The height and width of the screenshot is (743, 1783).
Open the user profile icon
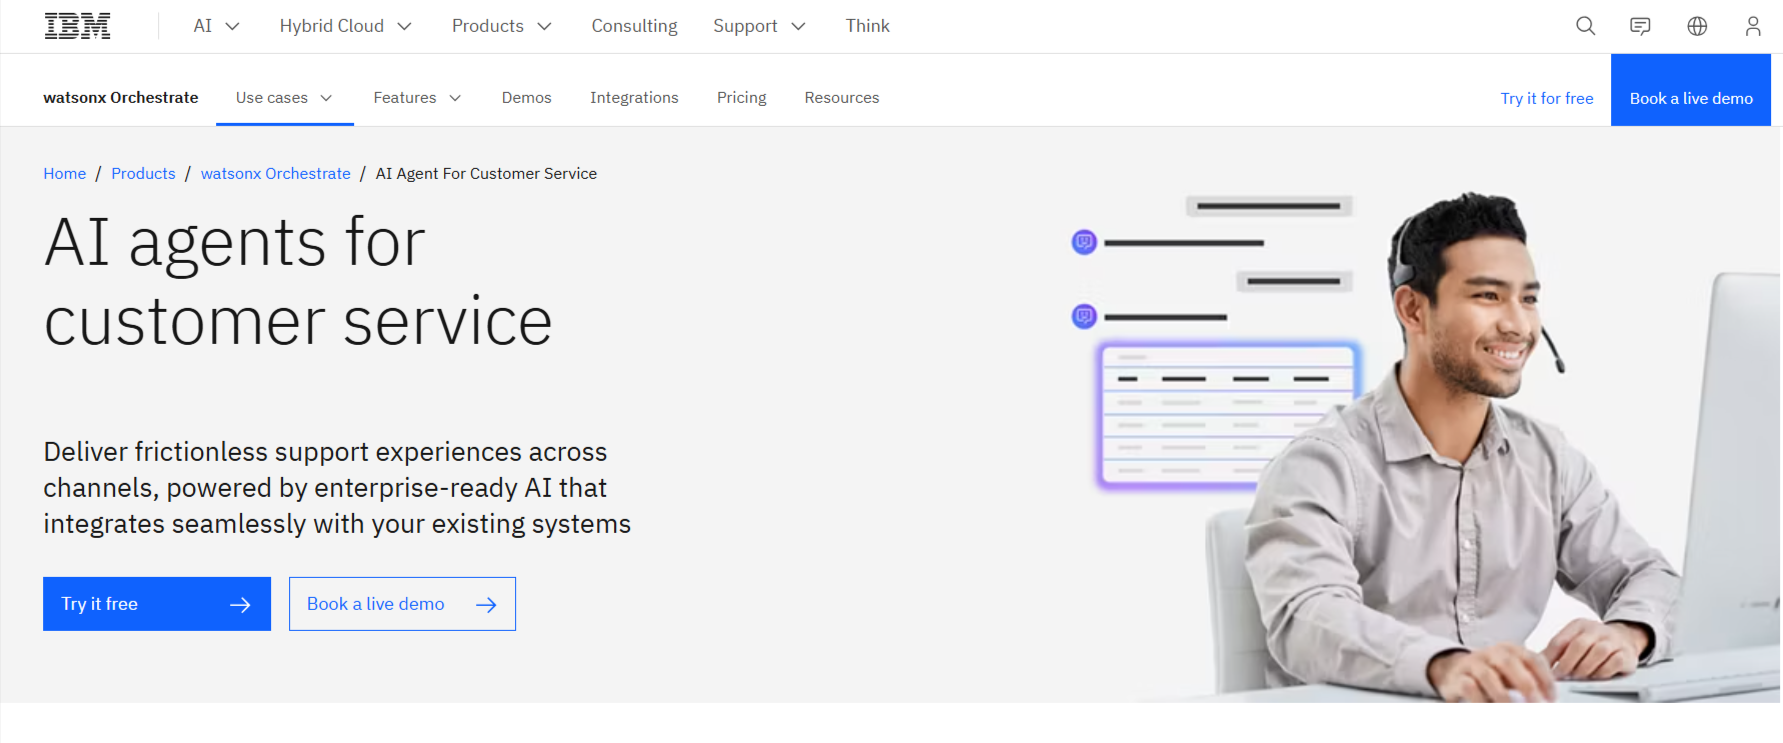click(1753, 26)
